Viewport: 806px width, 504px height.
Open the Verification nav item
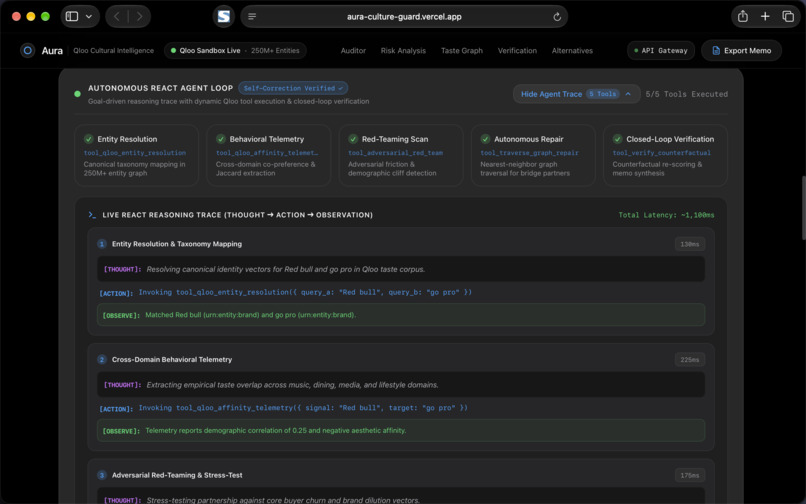point(517,50)
